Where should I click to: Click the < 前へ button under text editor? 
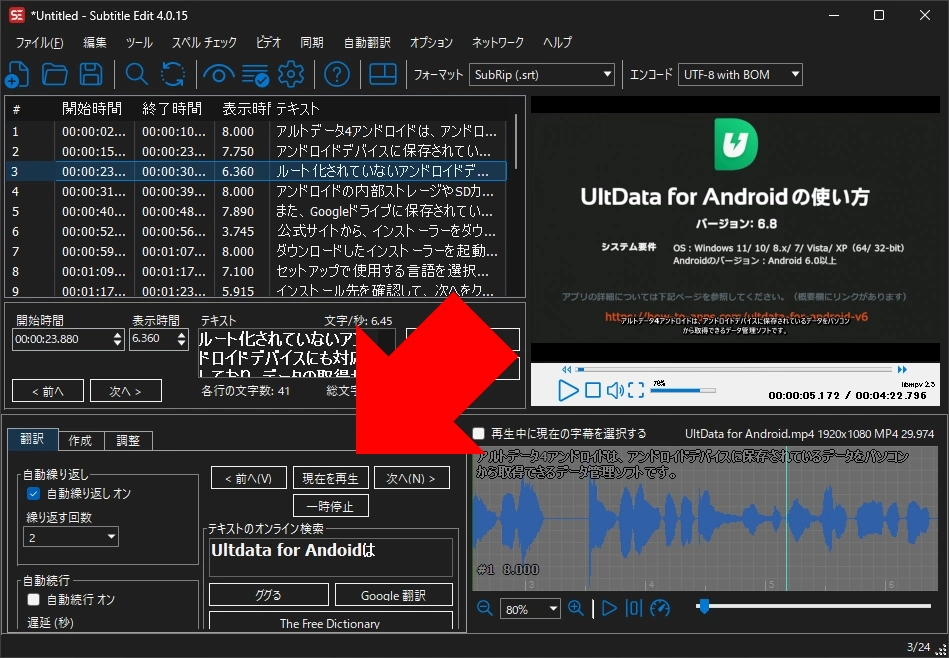(48, 391)
